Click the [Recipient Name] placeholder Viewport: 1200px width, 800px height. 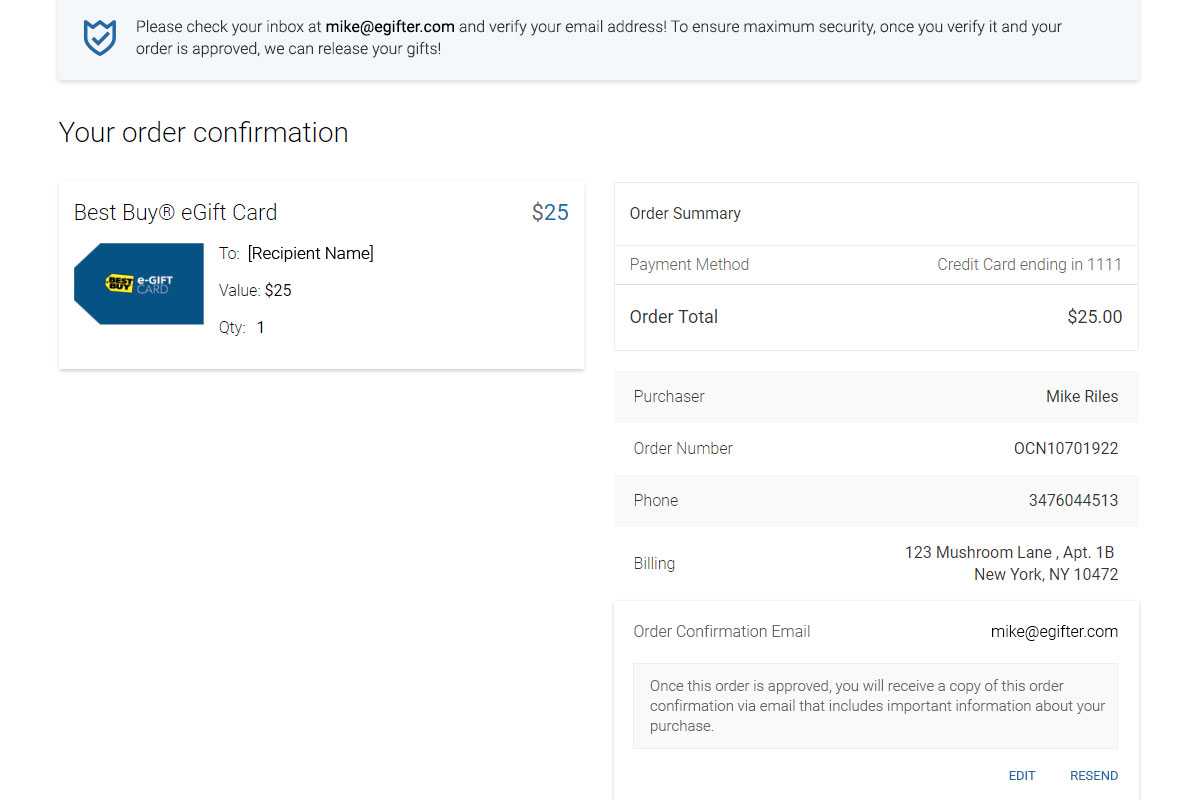pyautogui.click(x=311, y=254)
